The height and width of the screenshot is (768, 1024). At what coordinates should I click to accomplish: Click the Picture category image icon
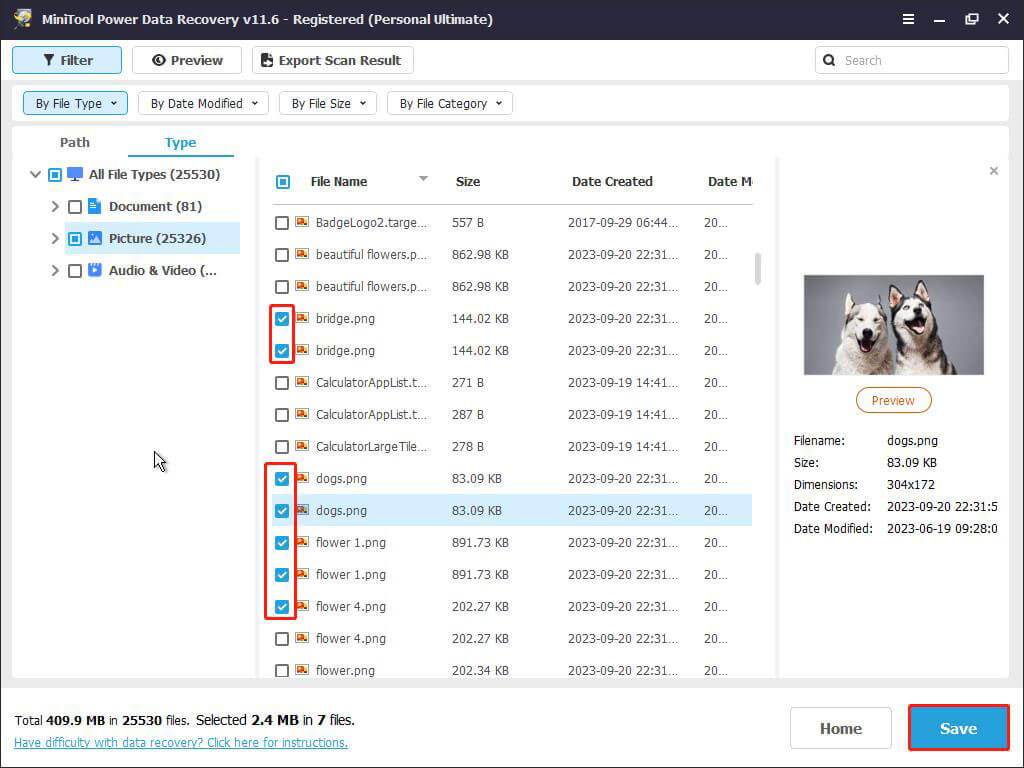[x=95, y=238]
